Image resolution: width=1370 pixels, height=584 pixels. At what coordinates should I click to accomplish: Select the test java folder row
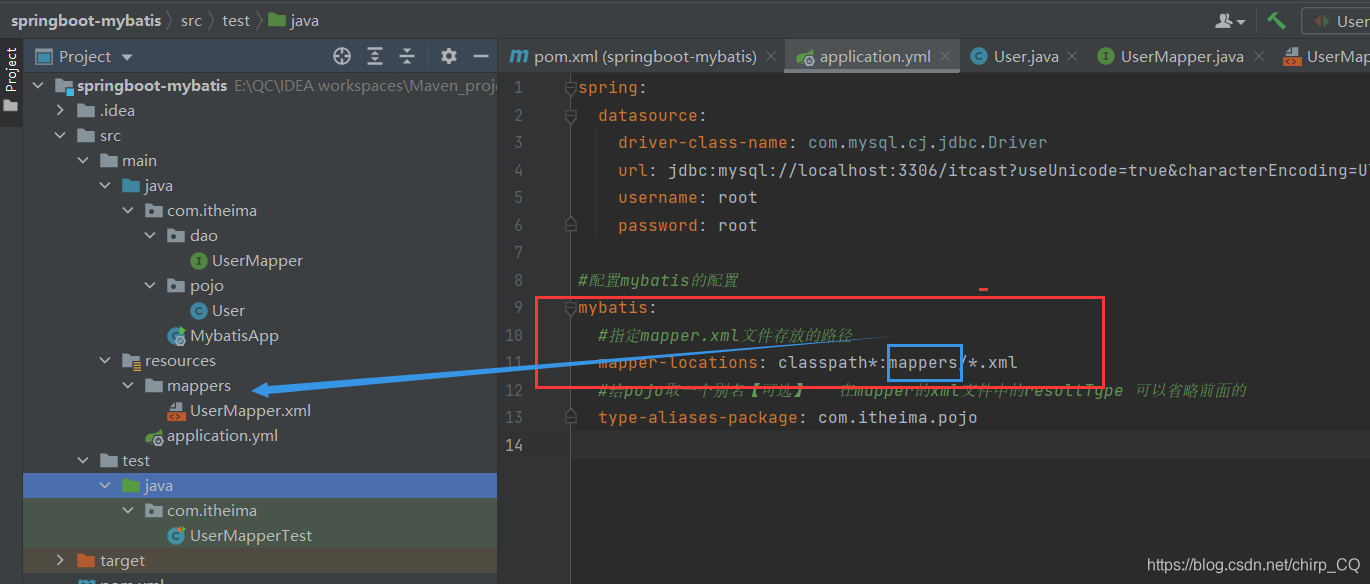pyautogui.click(x=260, y=485)
